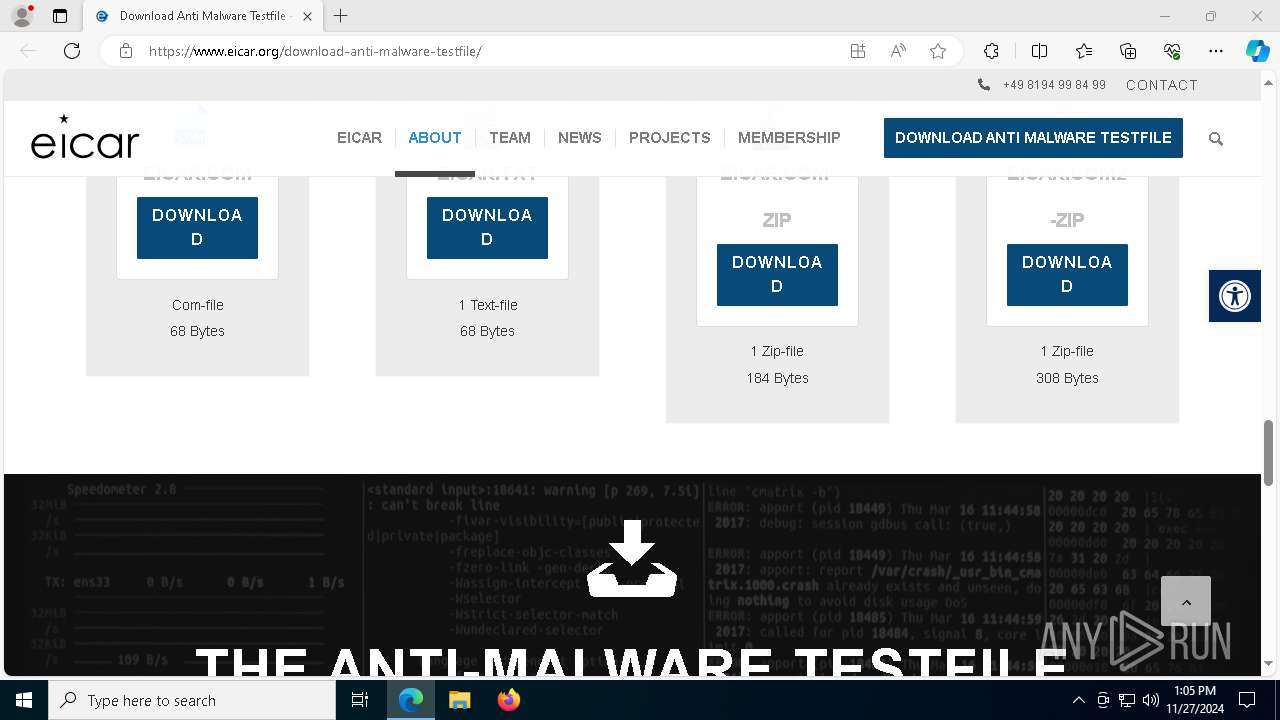Screen dimensions: 1280x720
Task: Open the tab actions menu icon
Action: [60, 16]
